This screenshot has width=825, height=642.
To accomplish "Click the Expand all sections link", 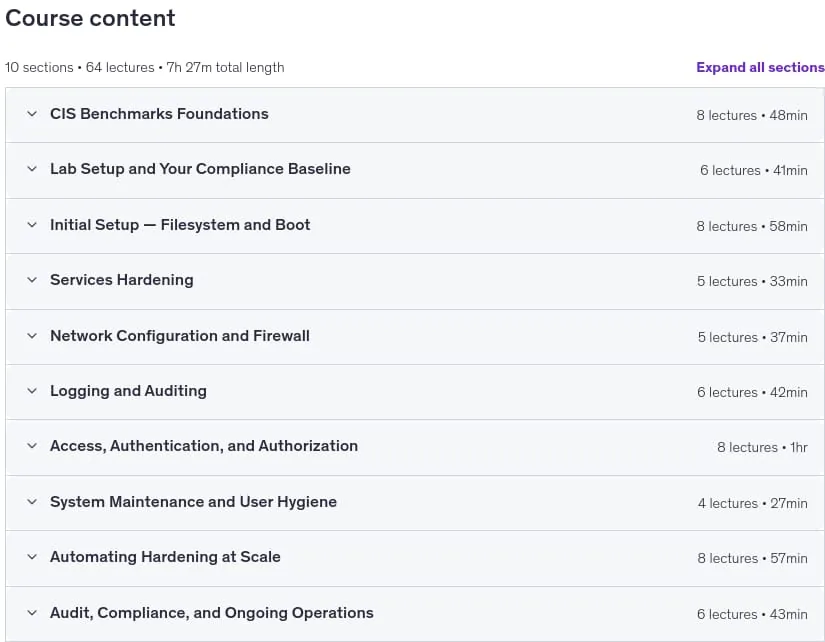I will click(760, 67).
